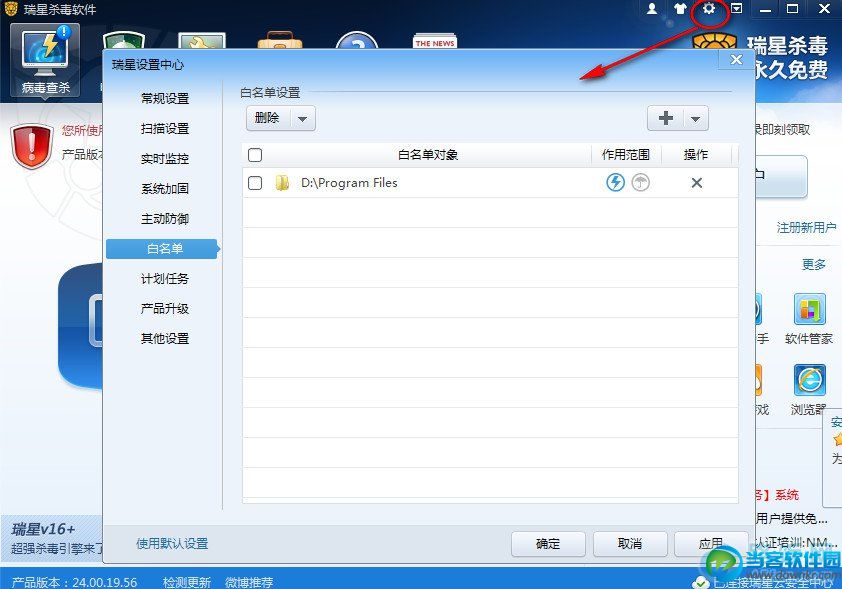The width and height of the screenshot is (842, 589).
Task: Check the box for D:\Program Files row
Action: click(x=255, y=183)
